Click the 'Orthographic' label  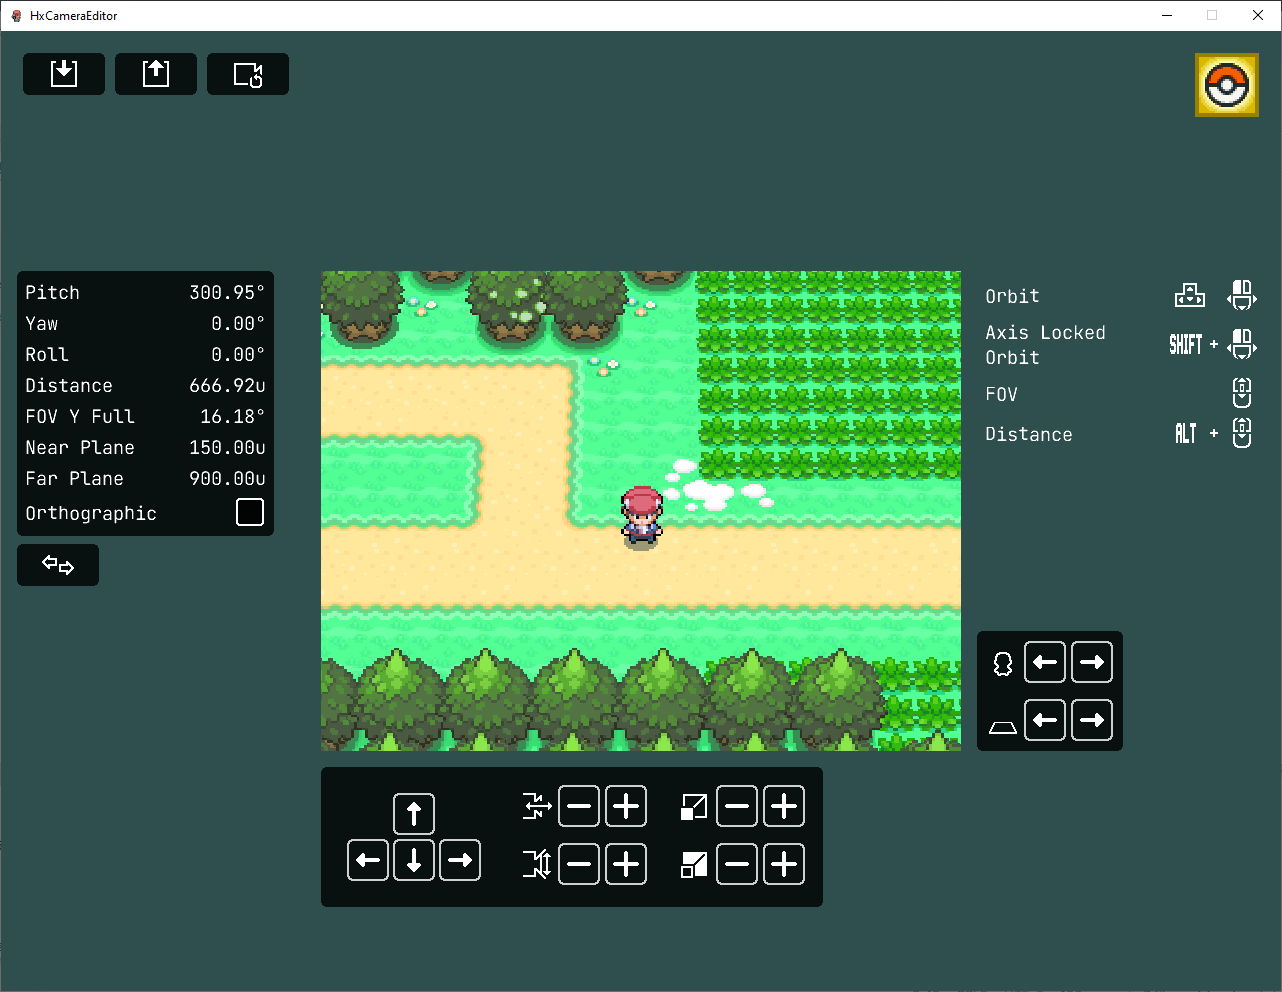pyautogui.click(x=91, y=514)
